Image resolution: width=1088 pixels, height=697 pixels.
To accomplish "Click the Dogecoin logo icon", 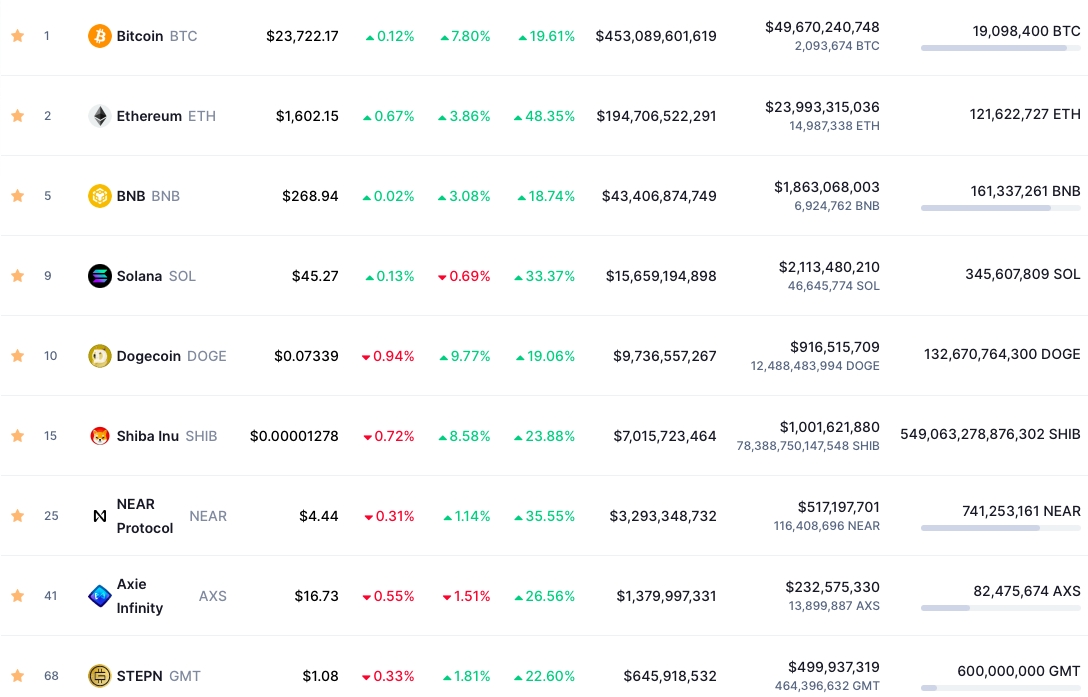I will (99, 356).
